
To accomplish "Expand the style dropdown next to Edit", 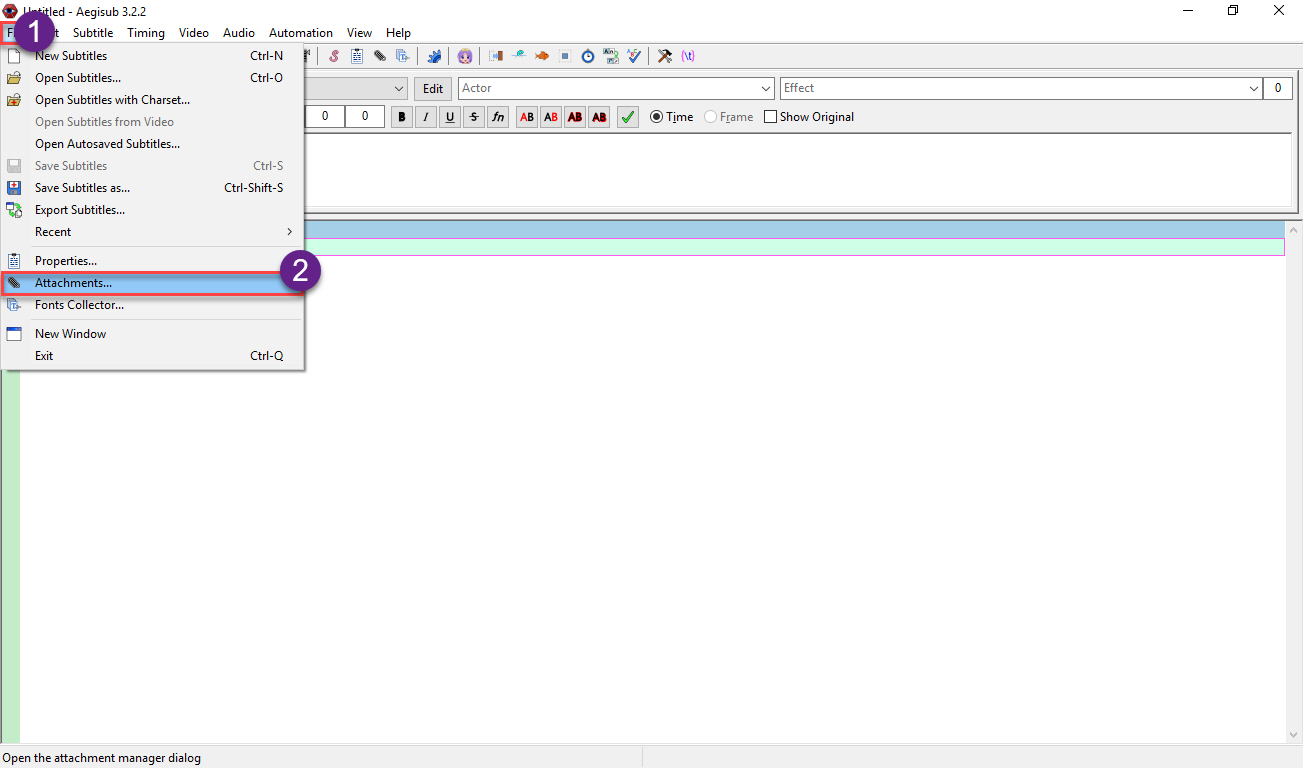I will pyautogui.click(x=400, y=88).
